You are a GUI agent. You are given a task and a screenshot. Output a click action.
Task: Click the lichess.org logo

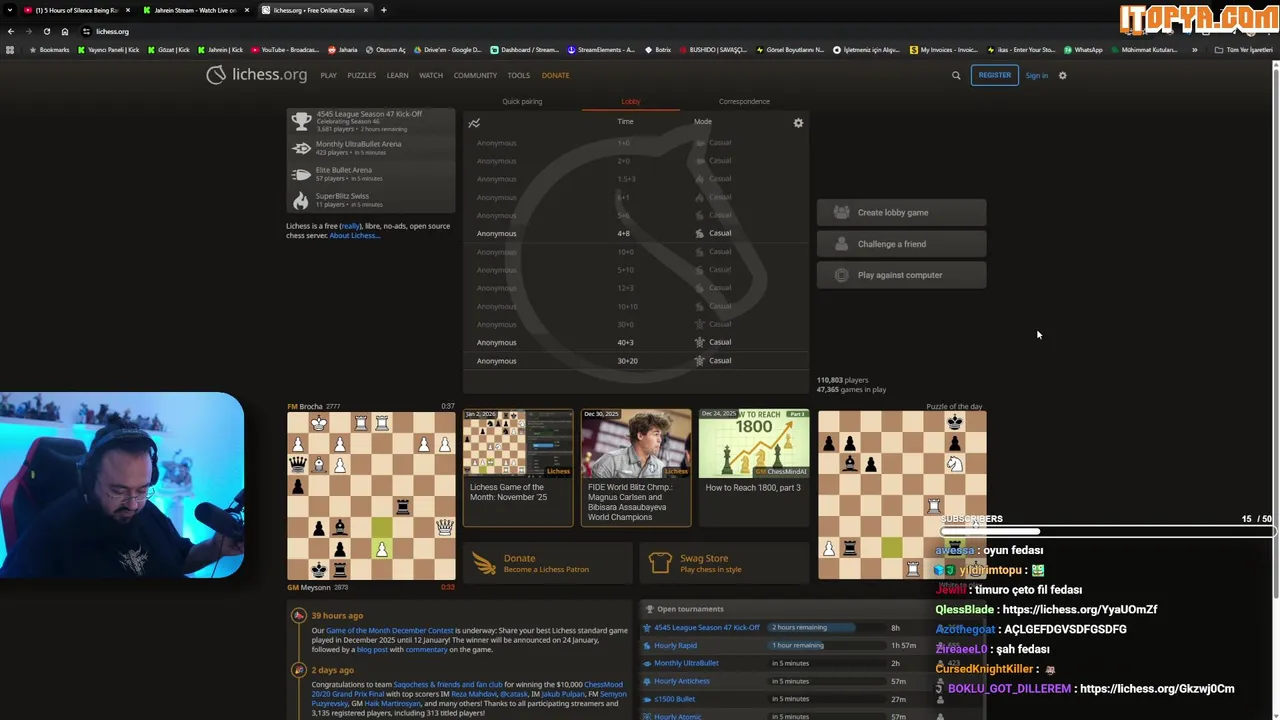point(256,75)
